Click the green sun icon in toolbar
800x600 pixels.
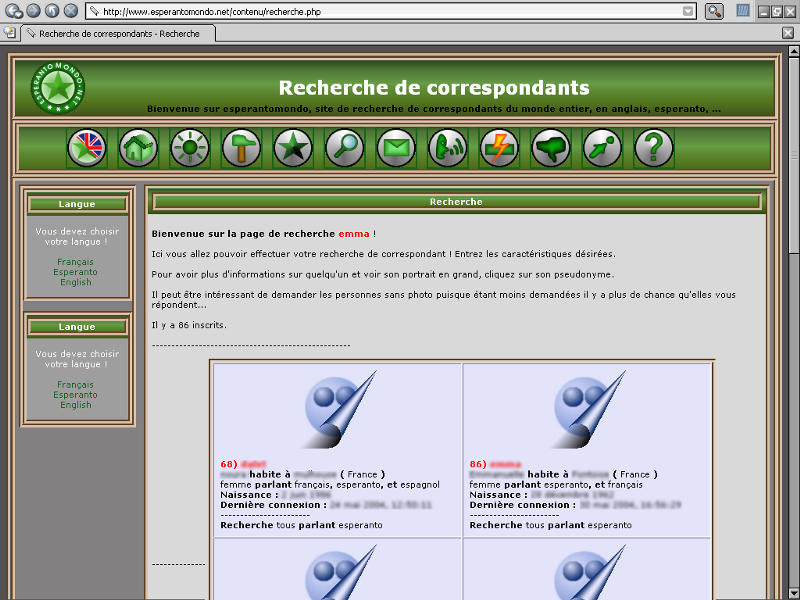coord(189,148)
